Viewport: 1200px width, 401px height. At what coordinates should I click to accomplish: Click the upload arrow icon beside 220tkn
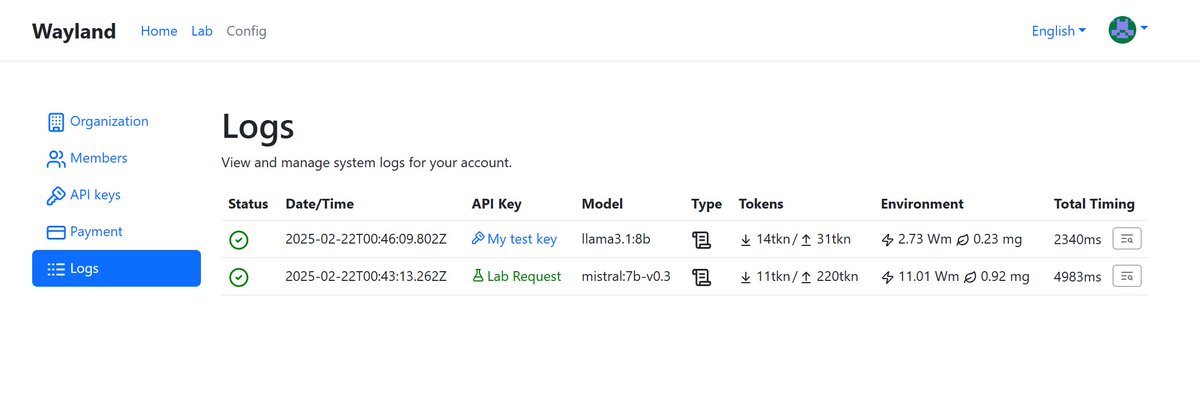[x=805, y=277]
